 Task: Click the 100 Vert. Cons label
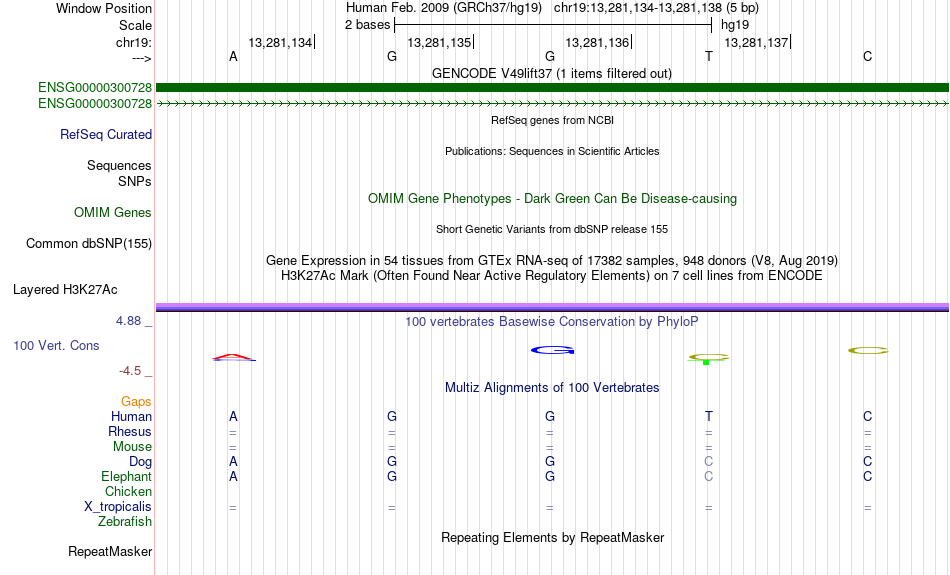click(56, 345)
